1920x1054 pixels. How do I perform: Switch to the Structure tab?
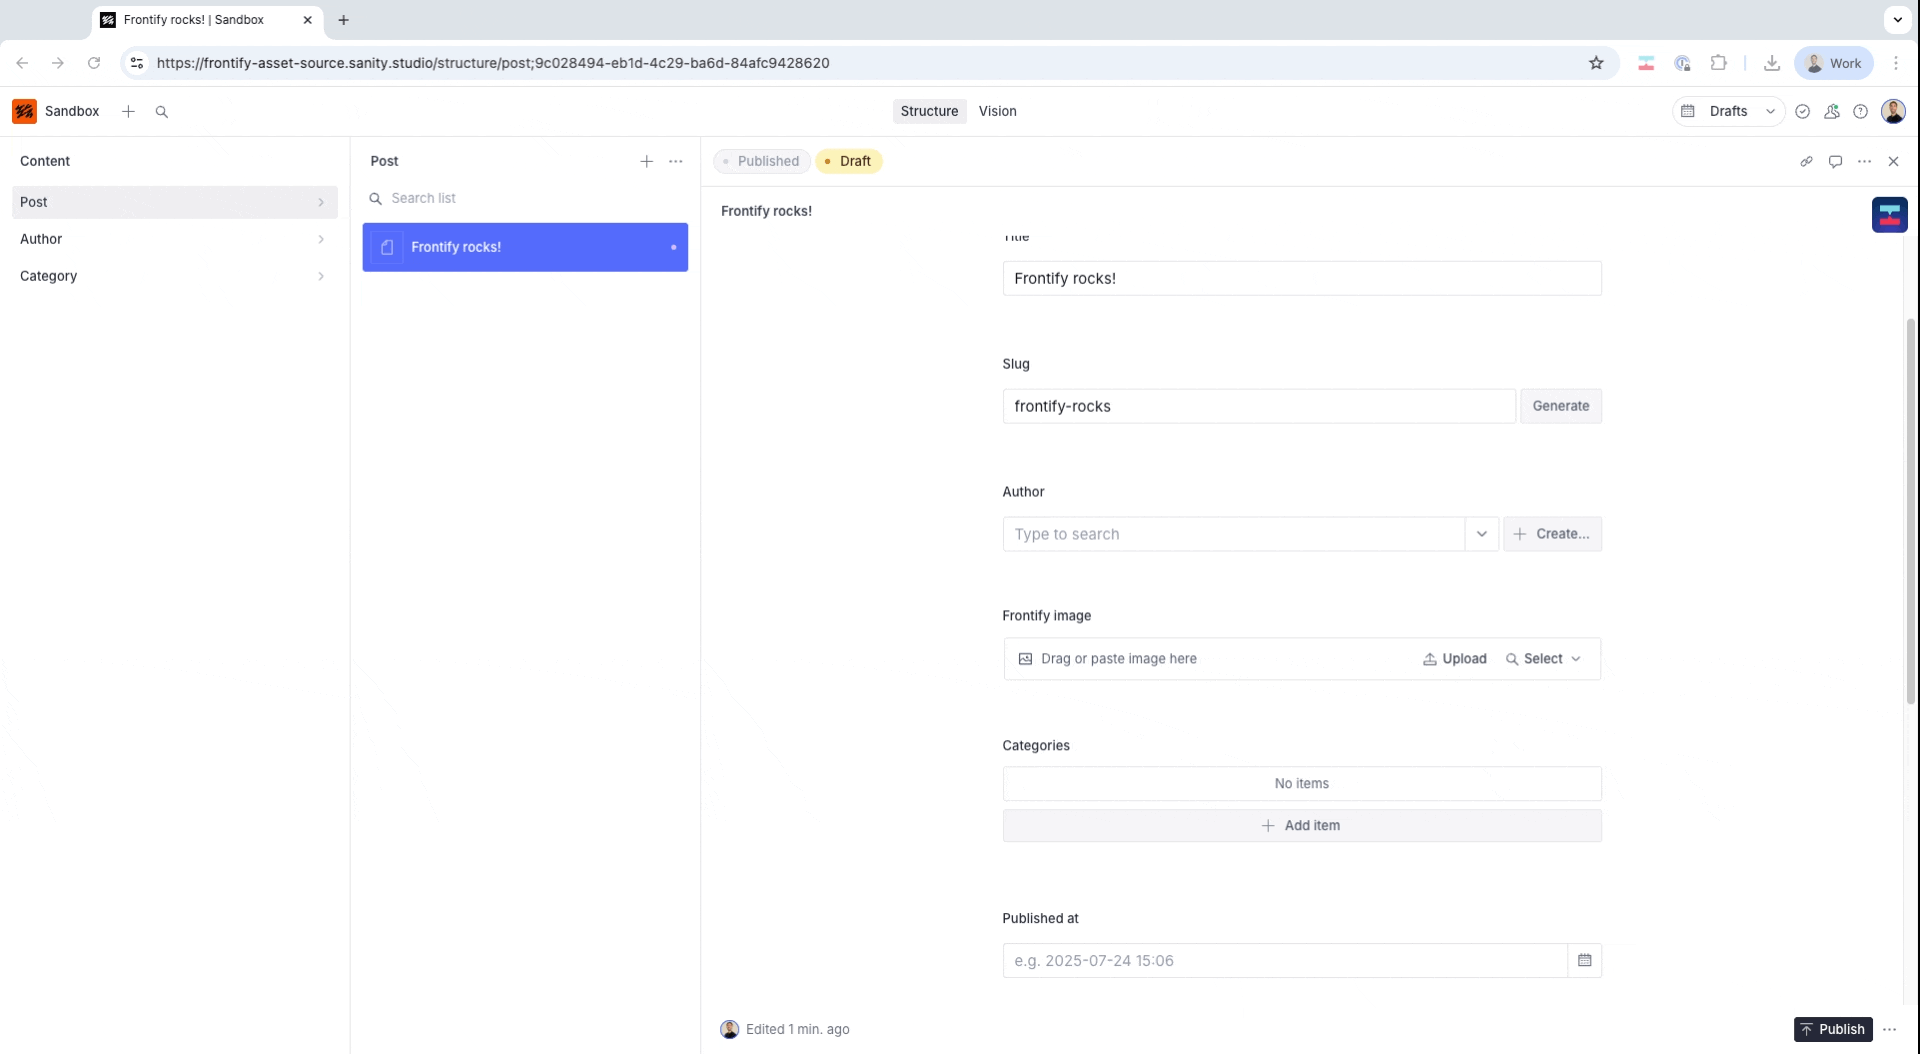tap(929, 111)
